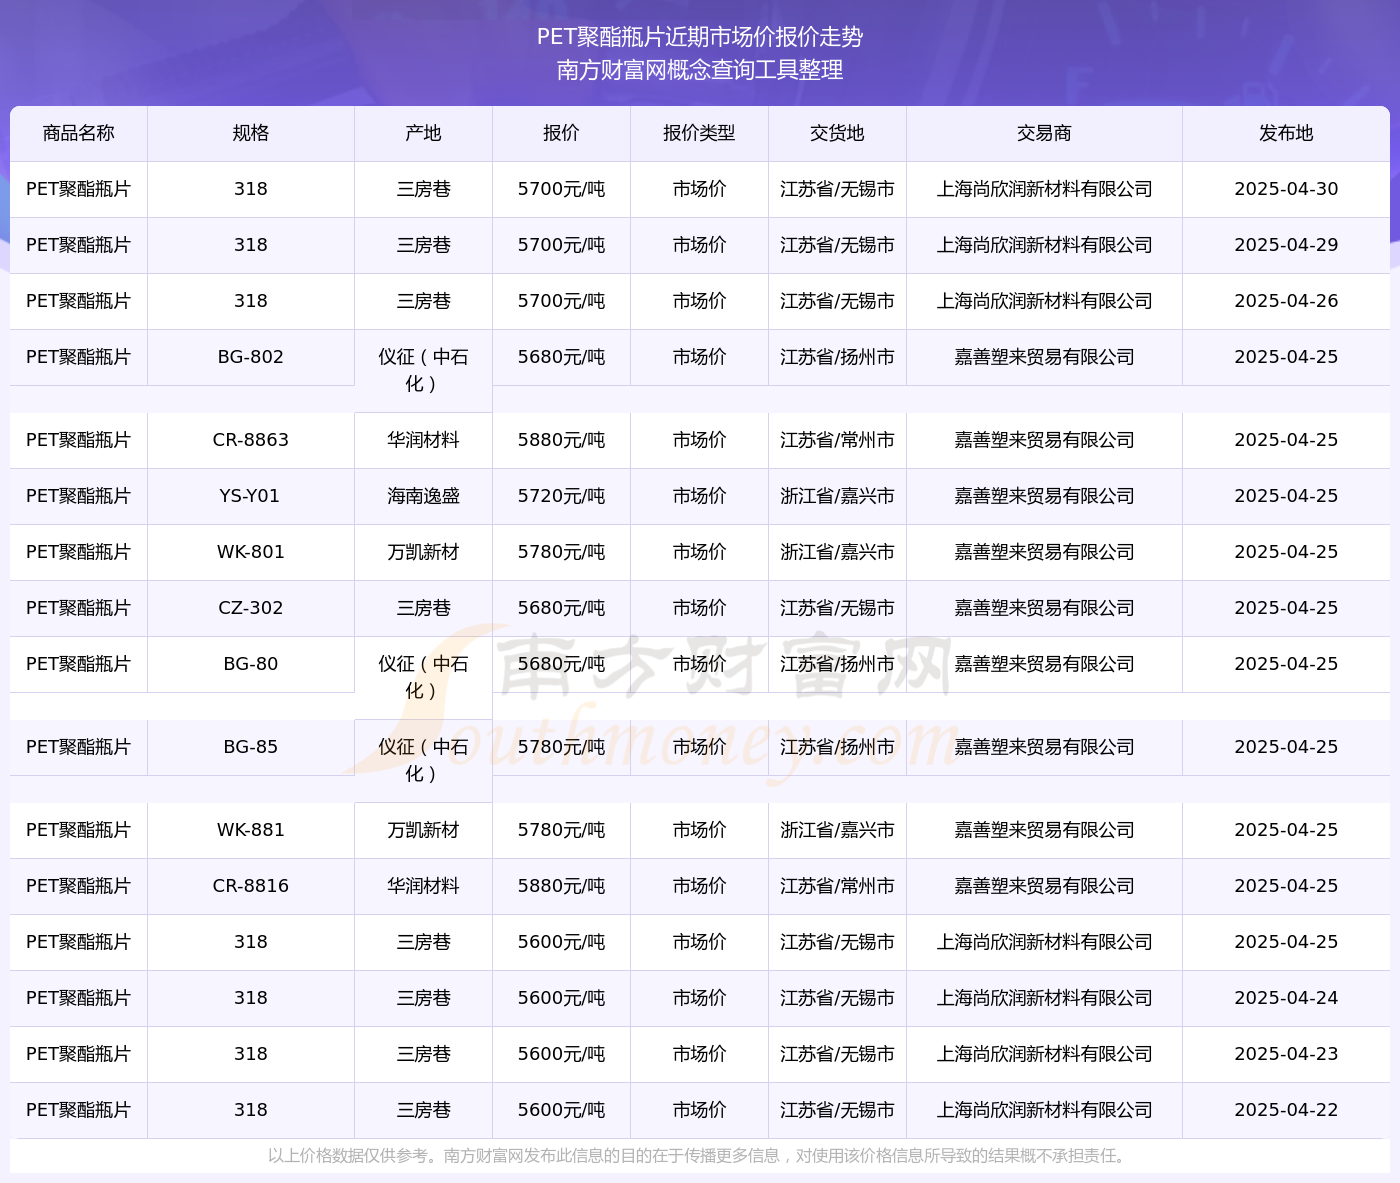Click the 交易商 column header
The image size is (1400, 1183).
tap(1044, 133)
